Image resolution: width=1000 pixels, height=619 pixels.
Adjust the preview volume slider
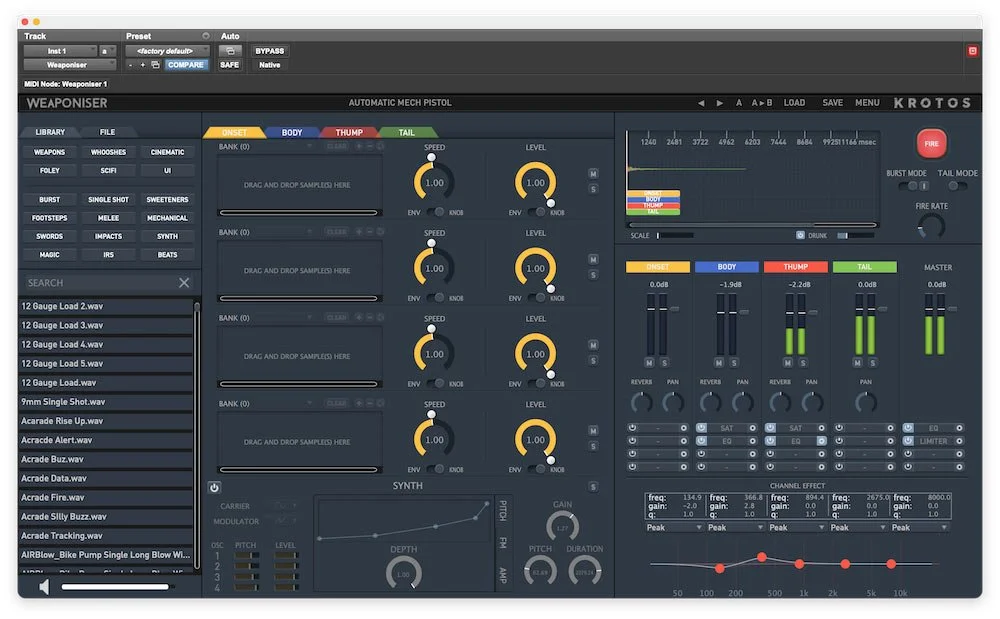pos(116,587)
